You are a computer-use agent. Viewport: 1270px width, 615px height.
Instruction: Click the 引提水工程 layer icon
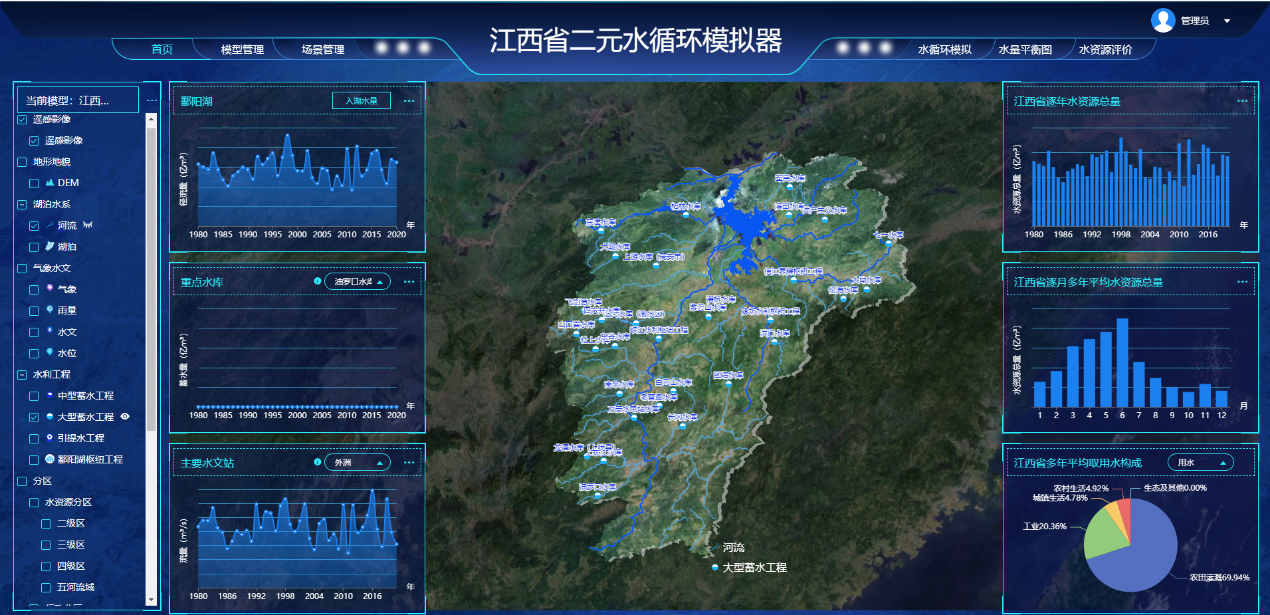49,438
